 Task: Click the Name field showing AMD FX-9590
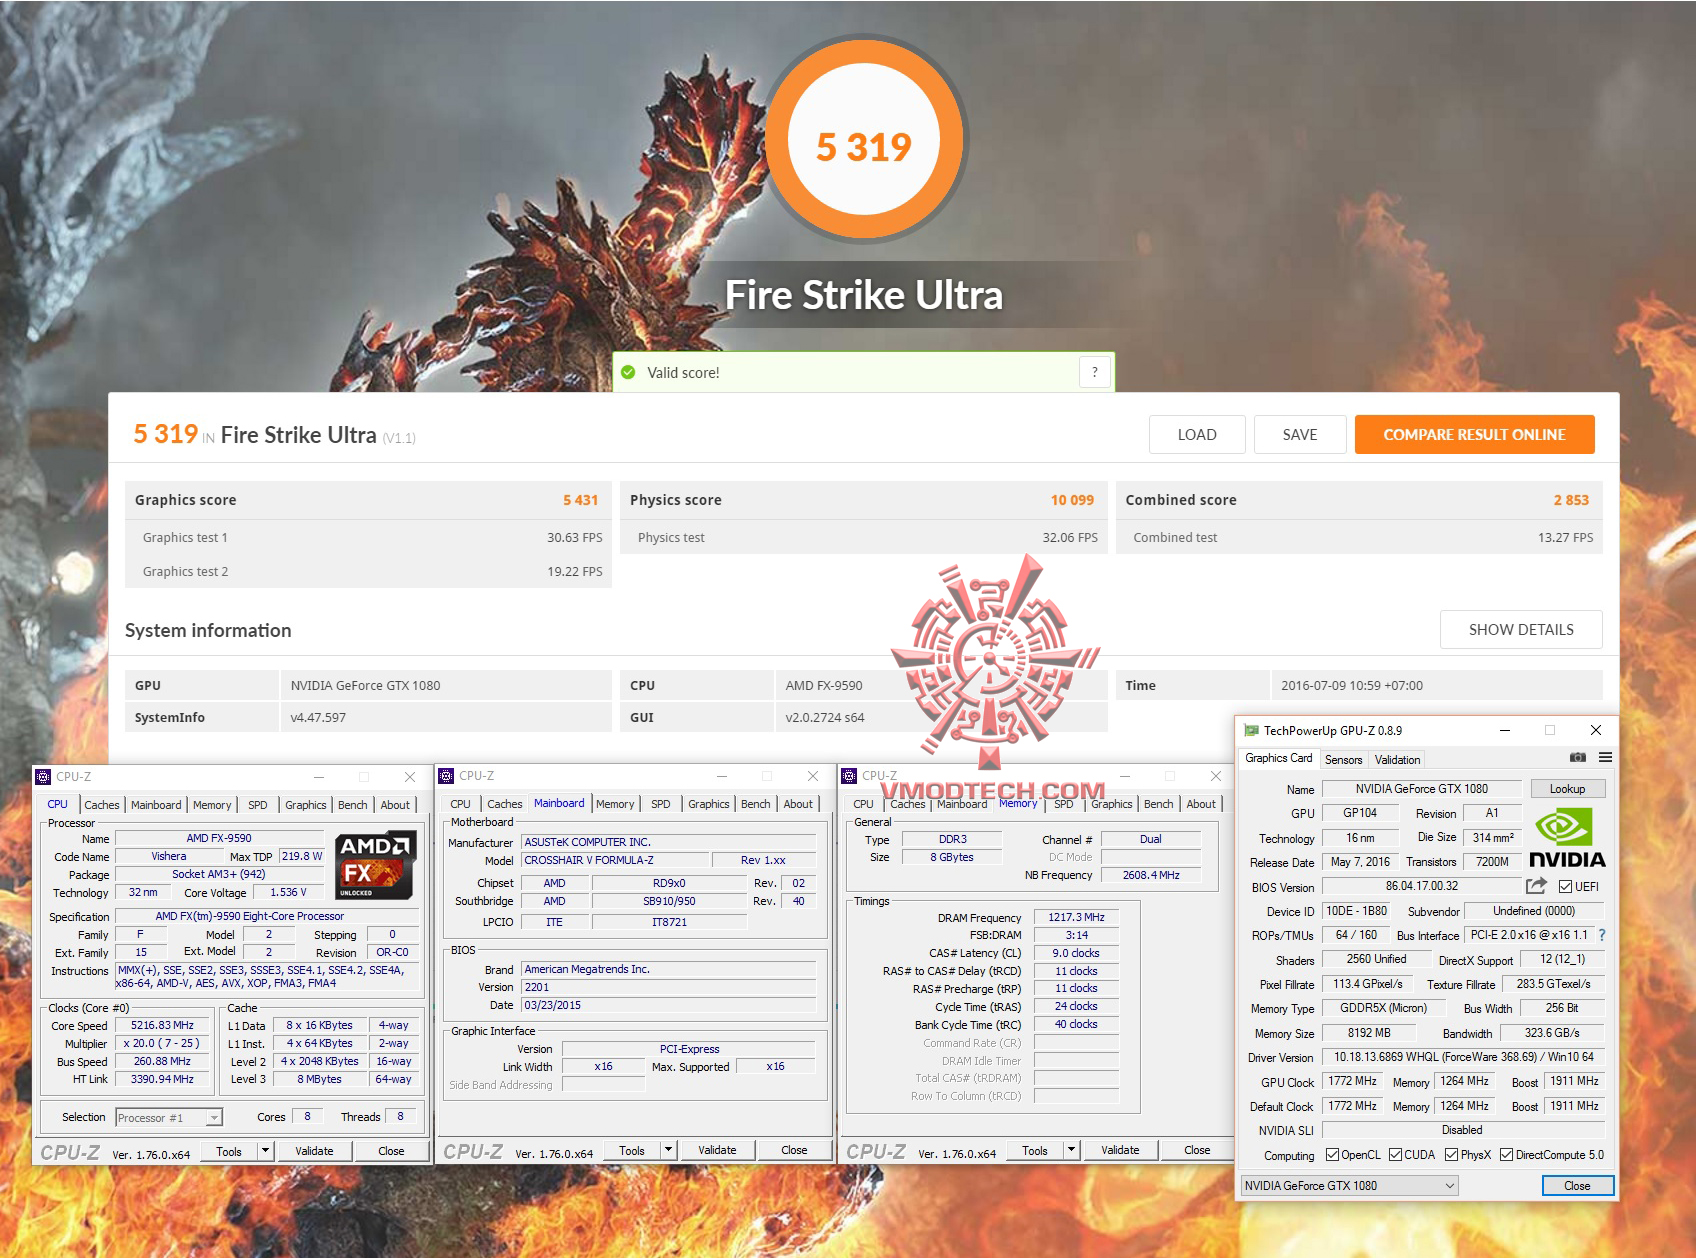(219, 838)
